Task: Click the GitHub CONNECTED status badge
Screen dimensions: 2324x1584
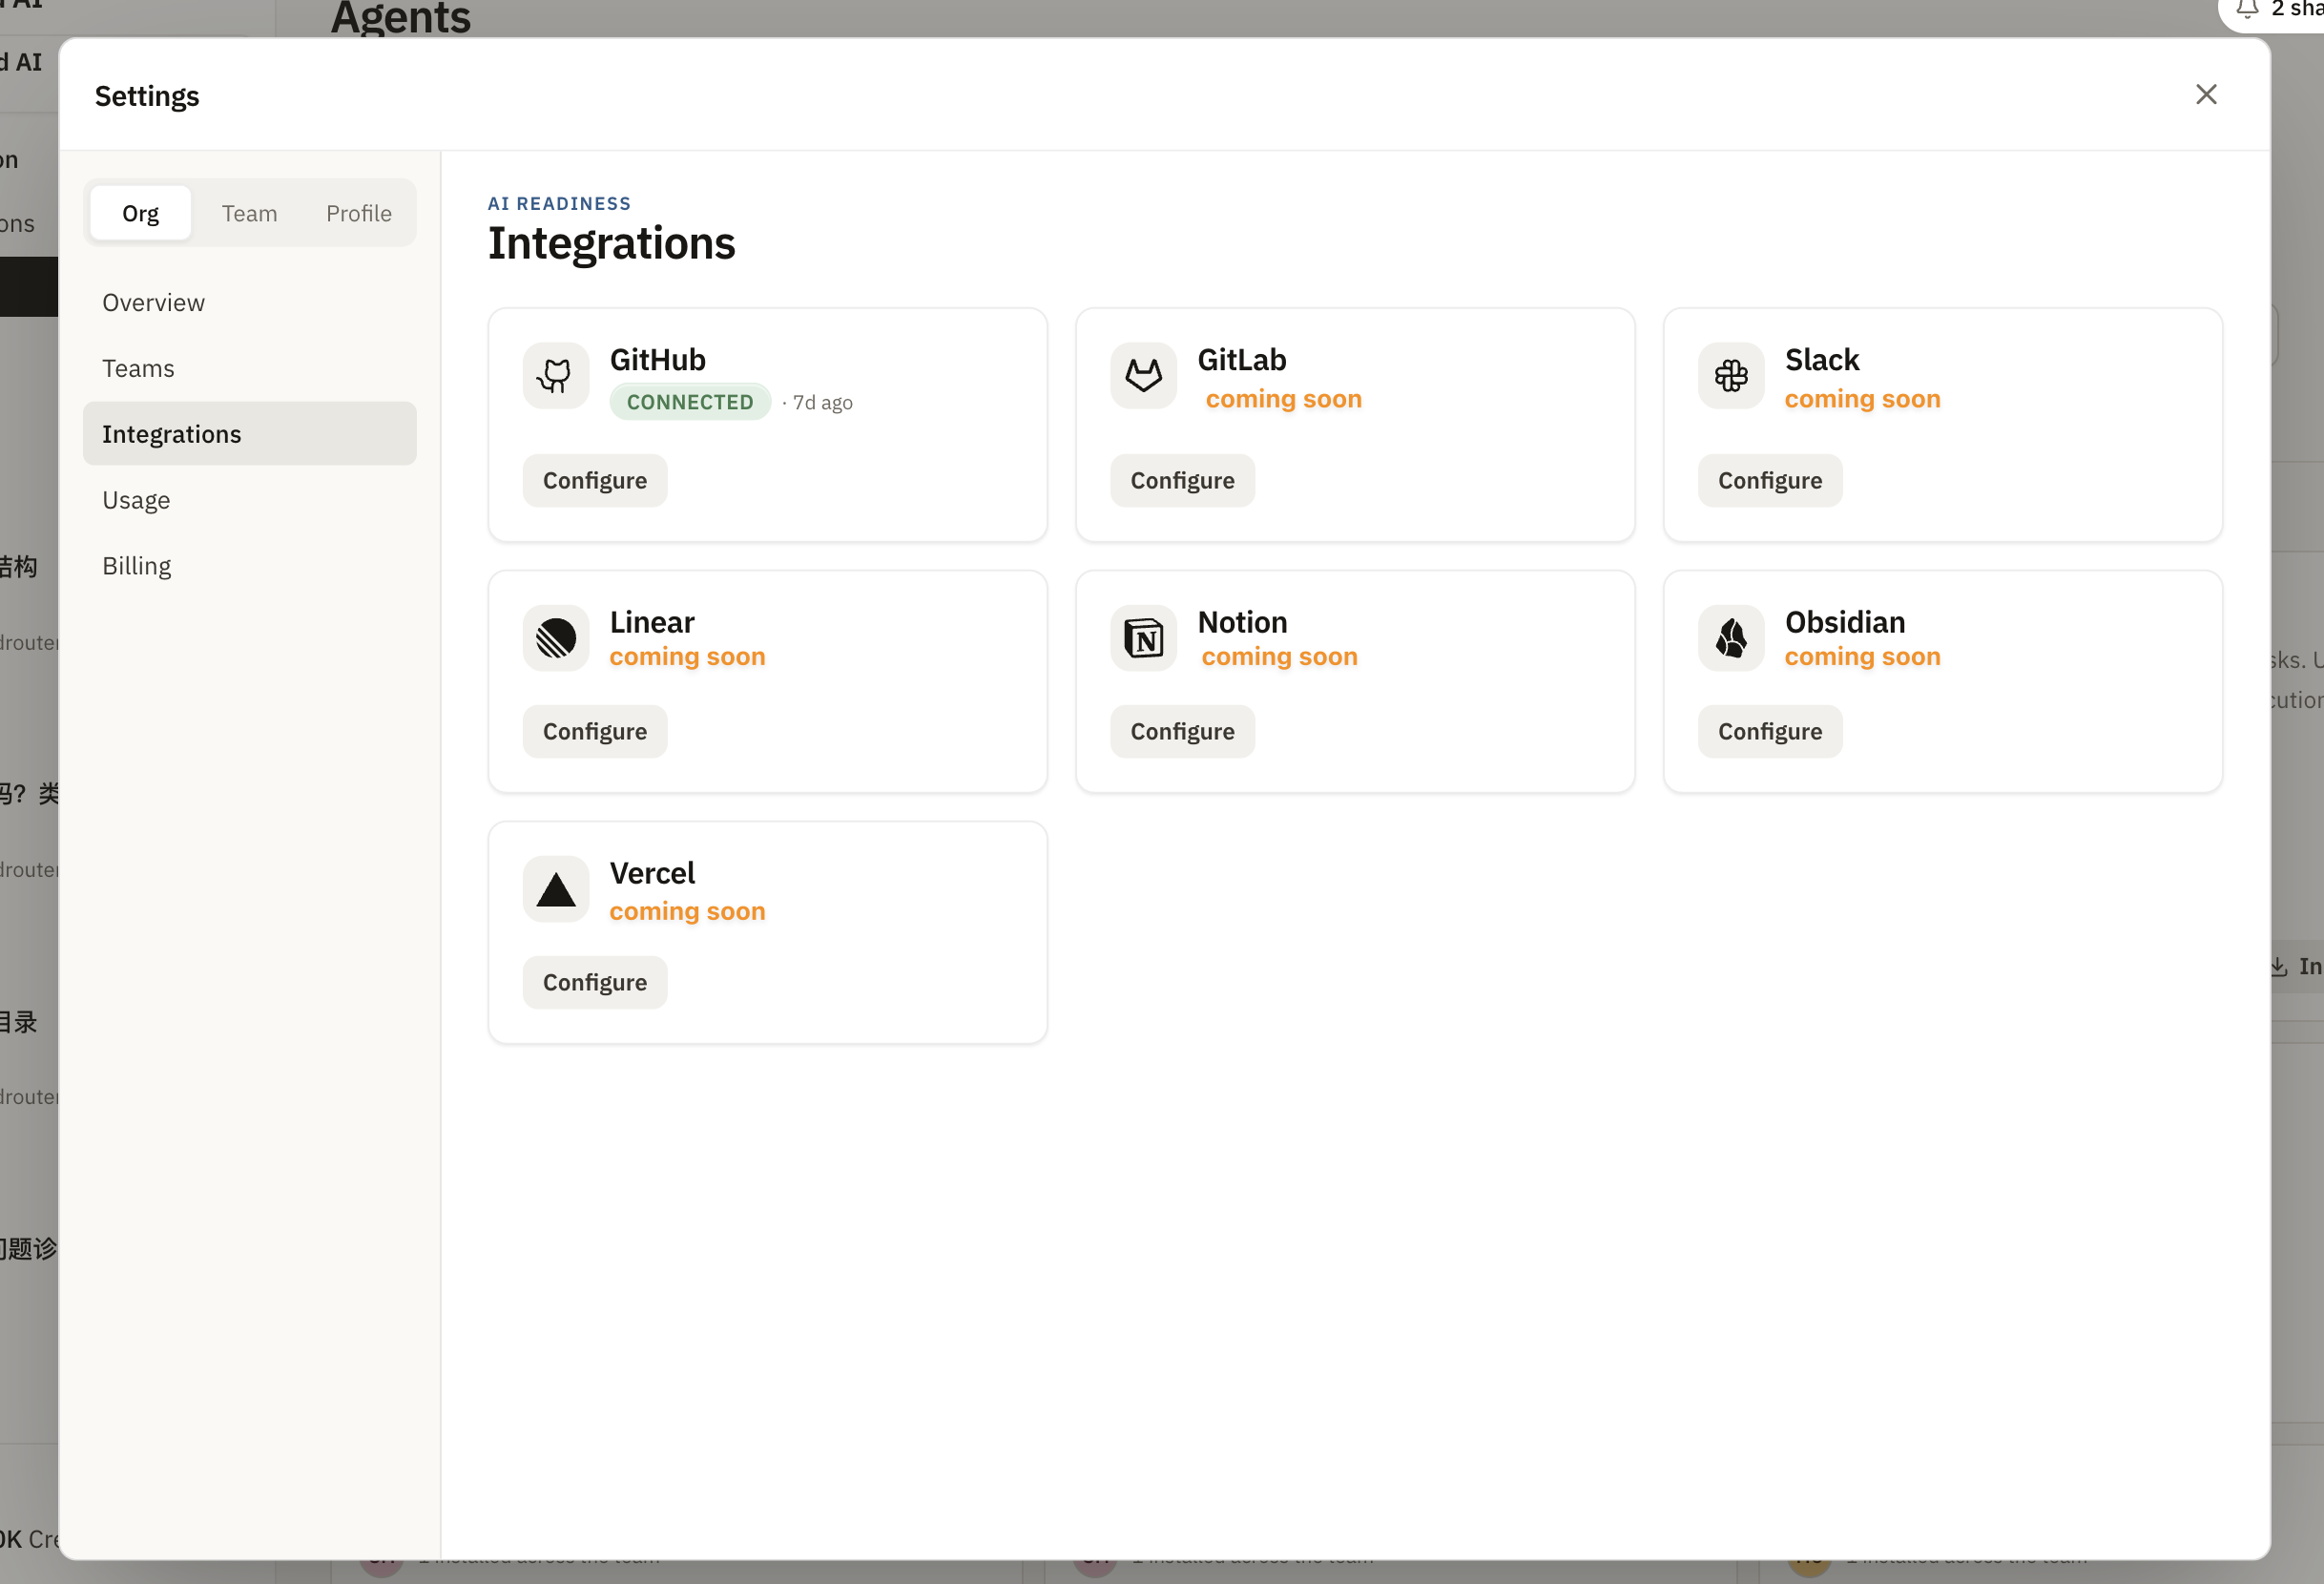Action: click(x=690, y=402)
